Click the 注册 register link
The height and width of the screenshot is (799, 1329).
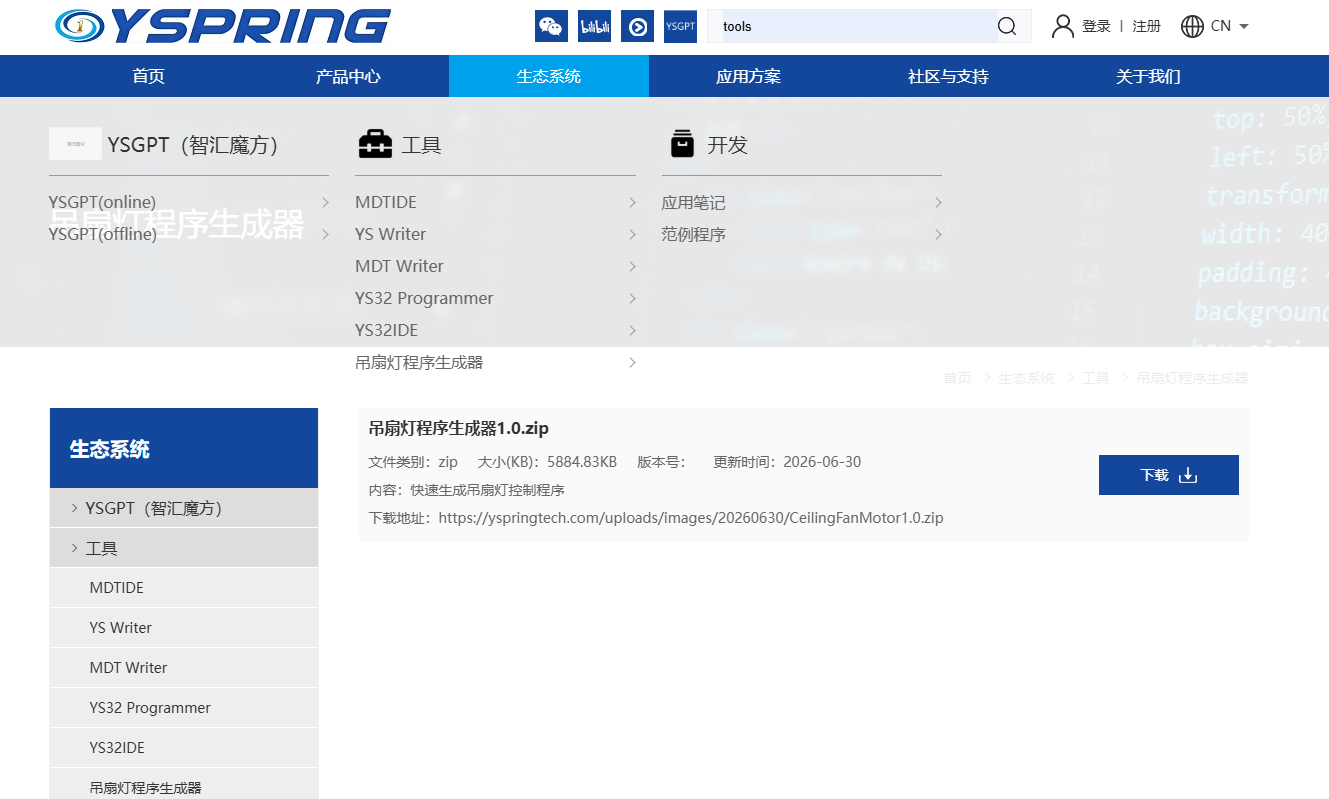(x=1146, y=26)
